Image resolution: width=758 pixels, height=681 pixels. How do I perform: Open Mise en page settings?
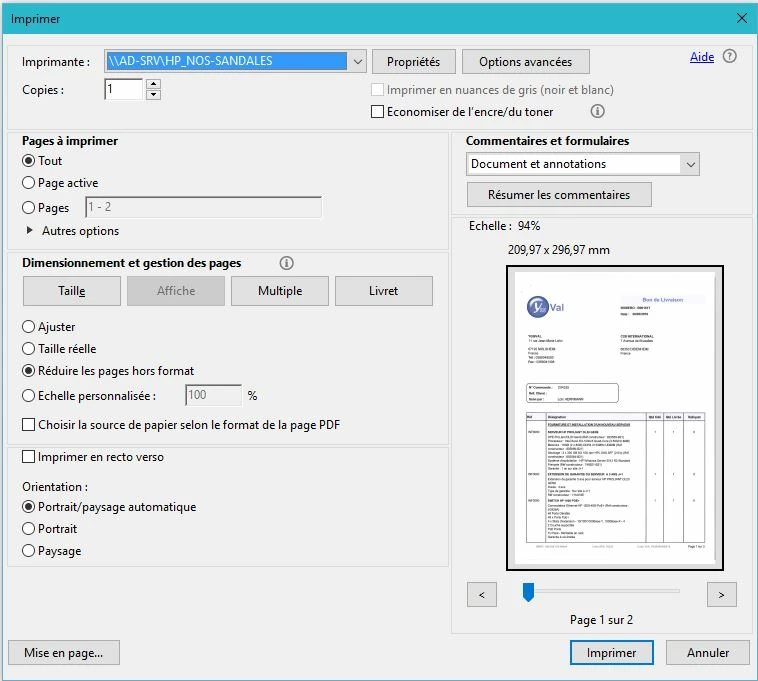click(x=64, y=653)
